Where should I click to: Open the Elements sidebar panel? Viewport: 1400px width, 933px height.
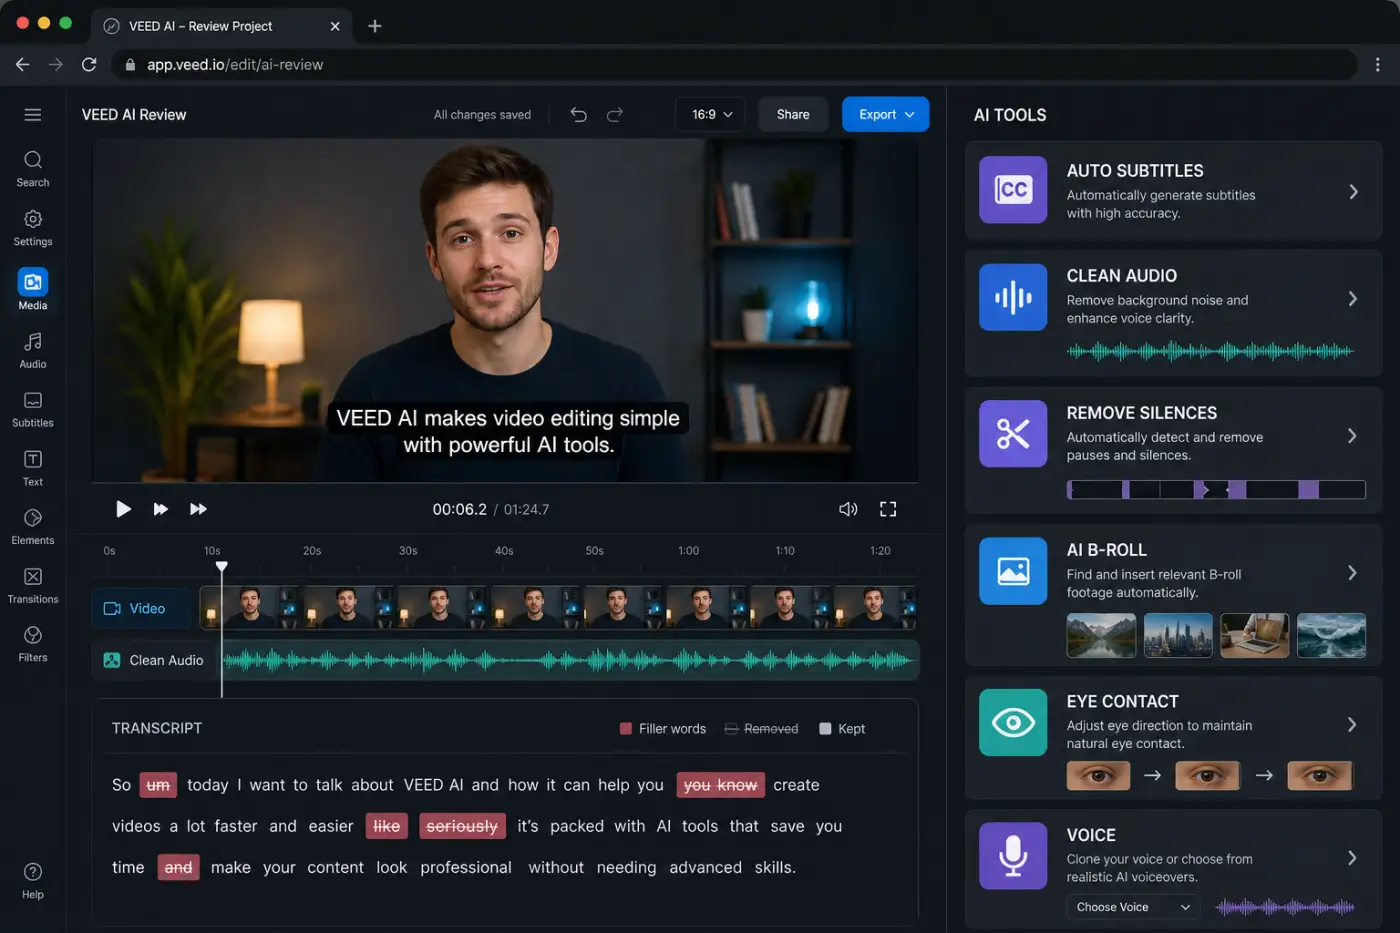tap(33, 526)
